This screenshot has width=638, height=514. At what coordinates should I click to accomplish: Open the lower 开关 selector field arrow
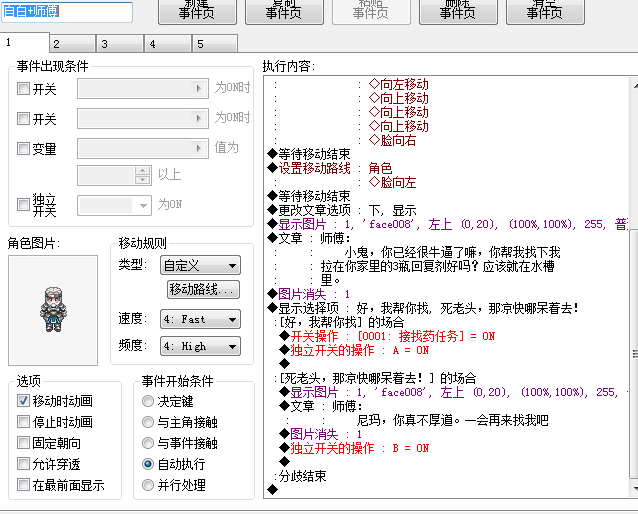(x=198, y=118)
